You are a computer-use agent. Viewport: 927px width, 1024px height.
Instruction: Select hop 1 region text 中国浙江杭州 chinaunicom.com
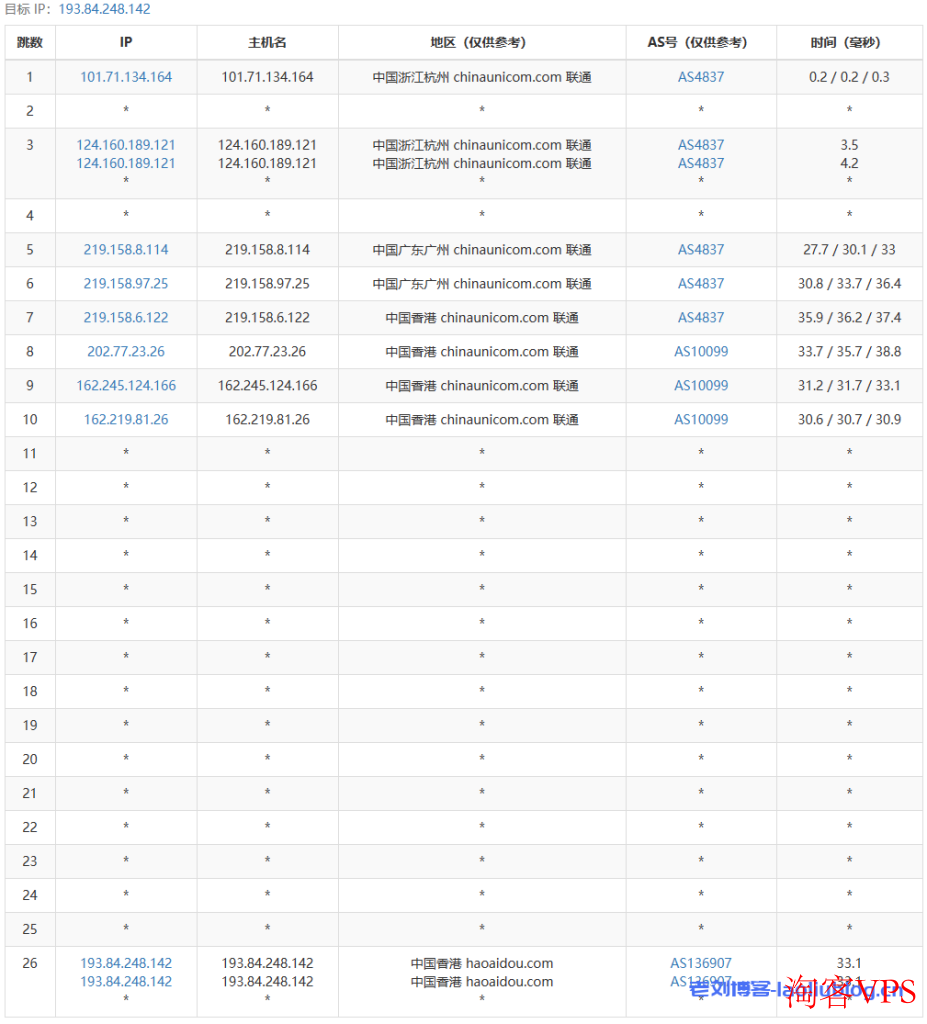tap(467, 77)
